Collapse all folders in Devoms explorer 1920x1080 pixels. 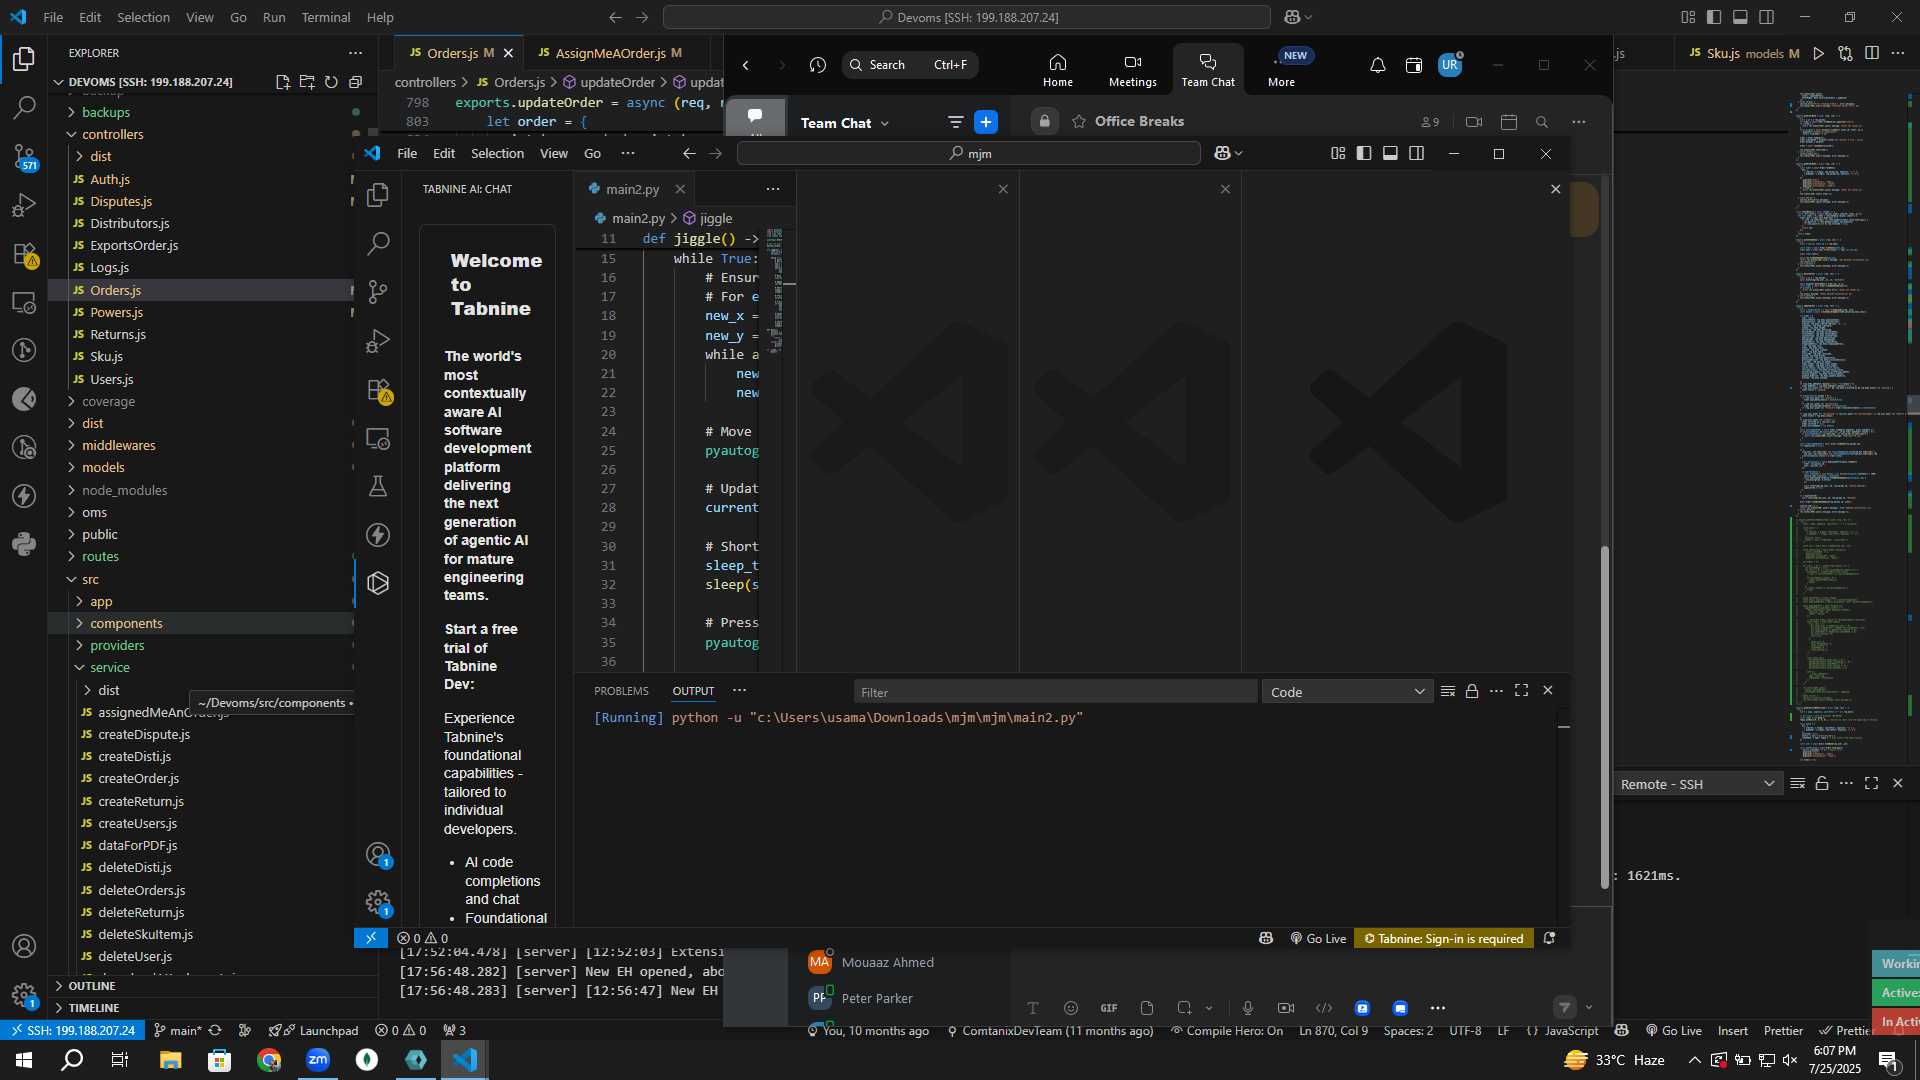click(x=355, y=82)
